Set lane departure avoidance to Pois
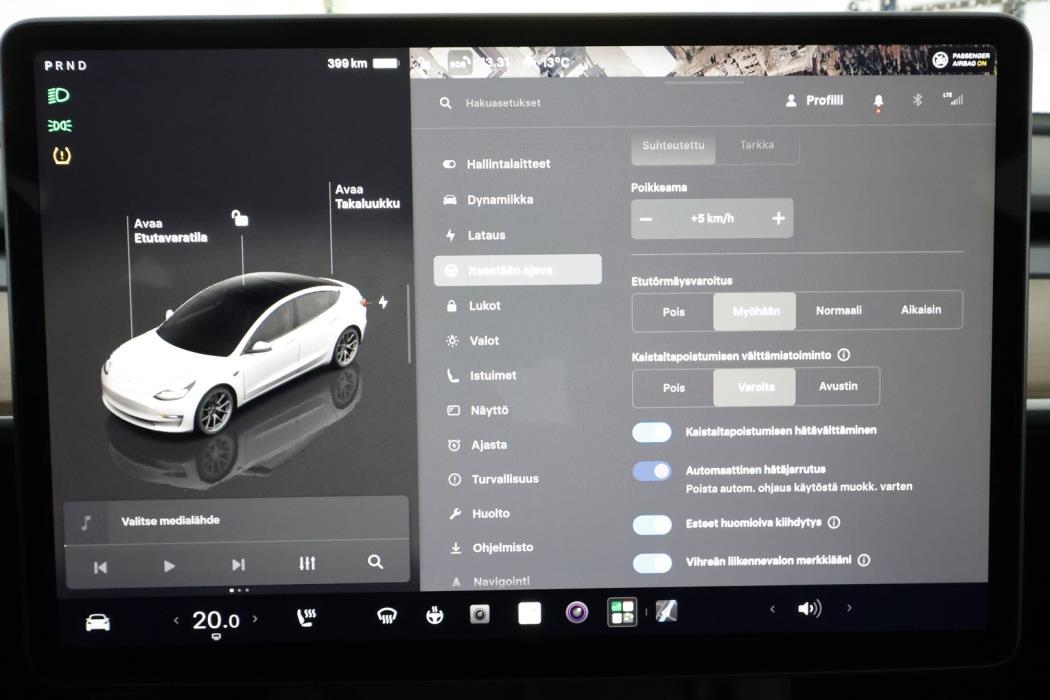Viewport: 1050px width, 700px height. click(x=673, y=388)
